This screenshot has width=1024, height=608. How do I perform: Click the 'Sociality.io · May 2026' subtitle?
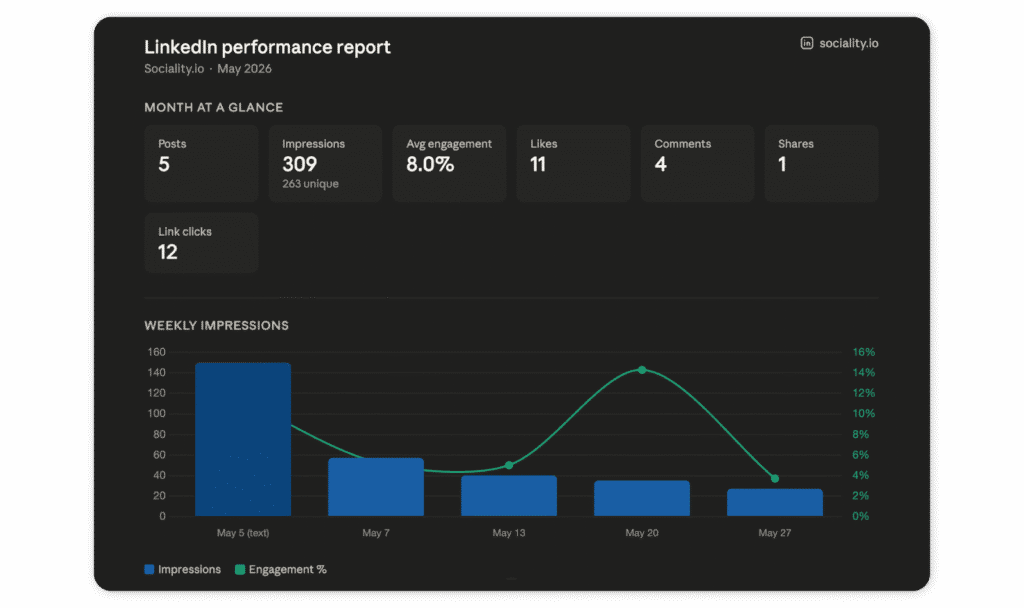click(208, 69)
